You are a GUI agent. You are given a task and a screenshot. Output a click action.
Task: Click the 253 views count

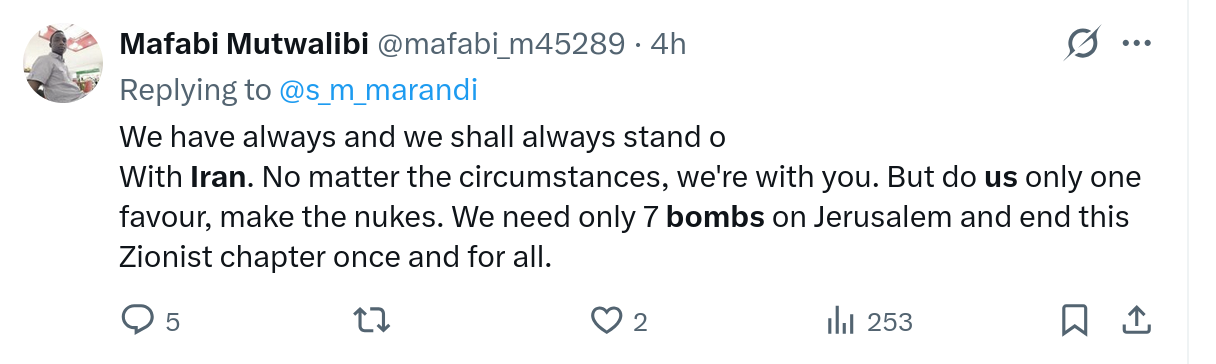pos(890,322)
